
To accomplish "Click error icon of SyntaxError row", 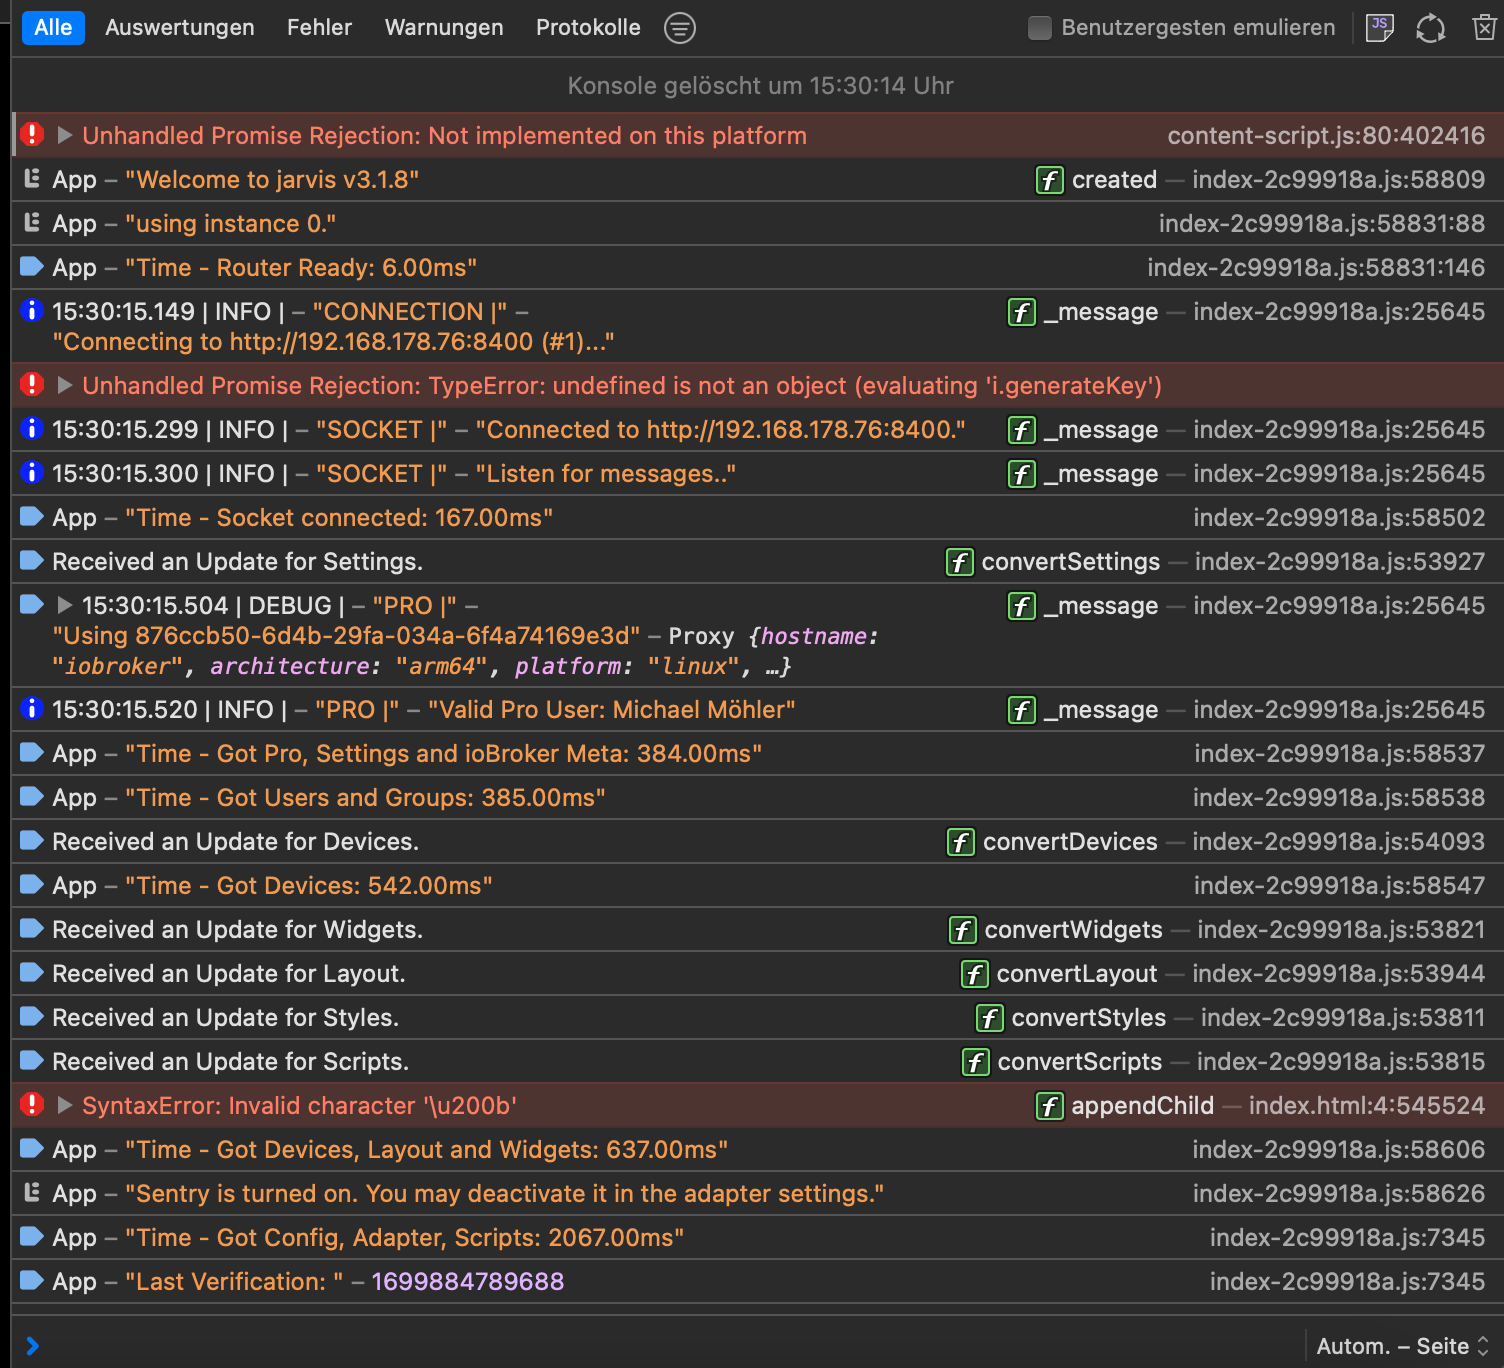I will click(x=32, y=1104).
